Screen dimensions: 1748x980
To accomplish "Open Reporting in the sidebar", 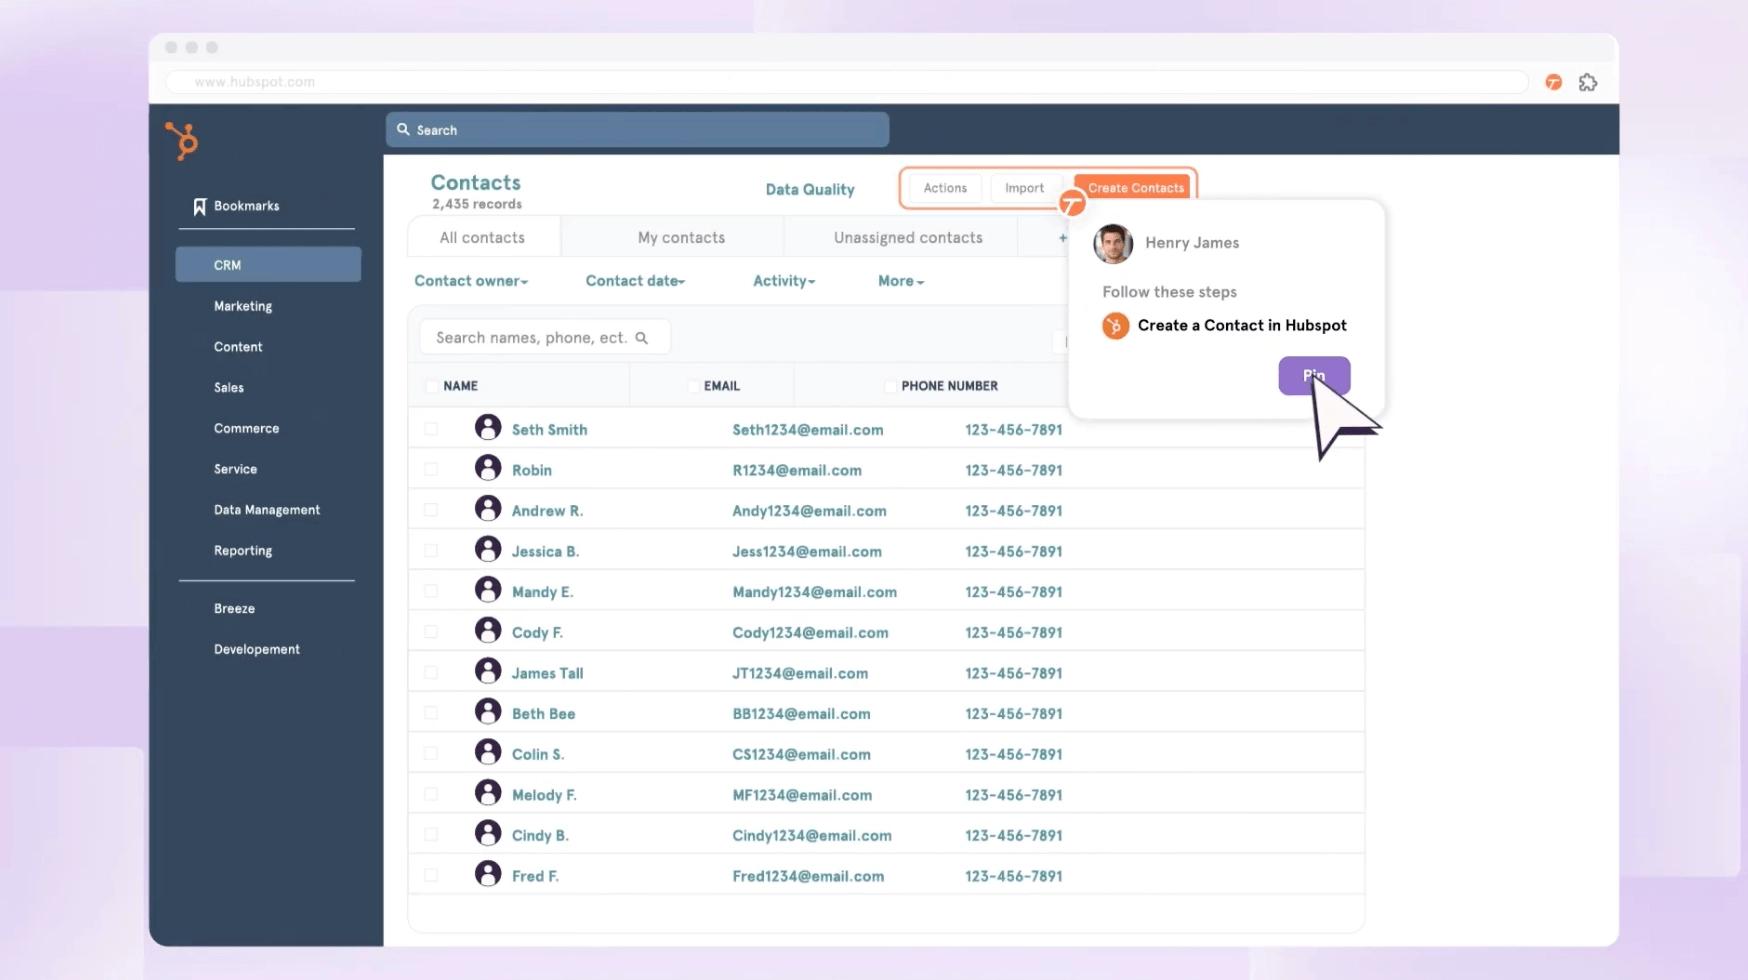I will coord(243,551).
